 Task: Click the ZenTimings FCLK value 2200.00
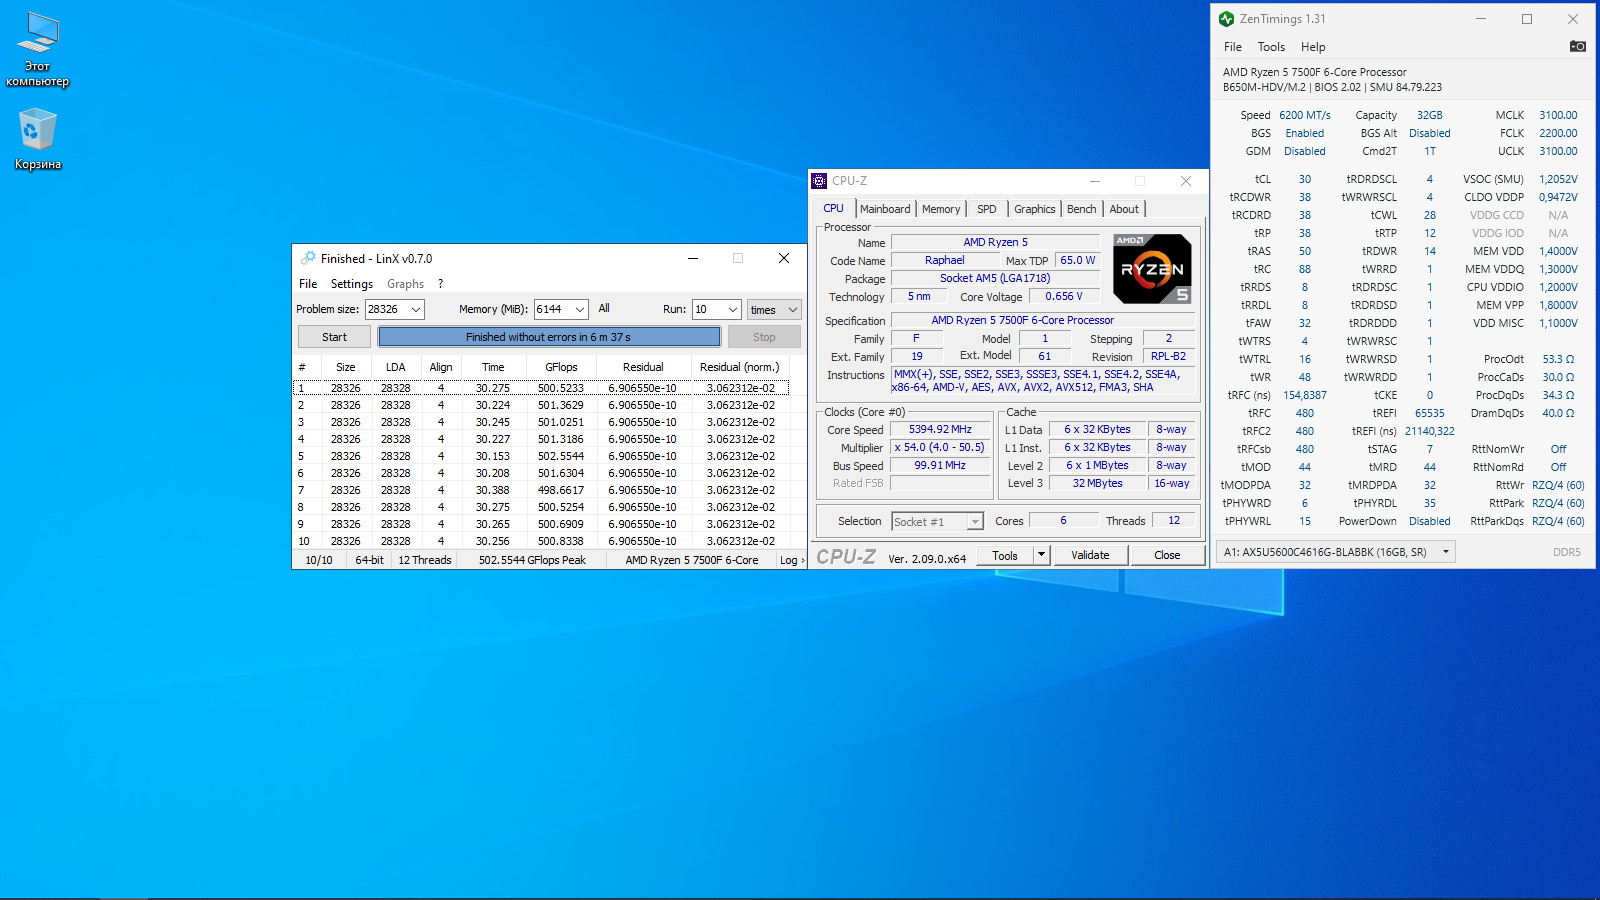(x=1558, y=133)
